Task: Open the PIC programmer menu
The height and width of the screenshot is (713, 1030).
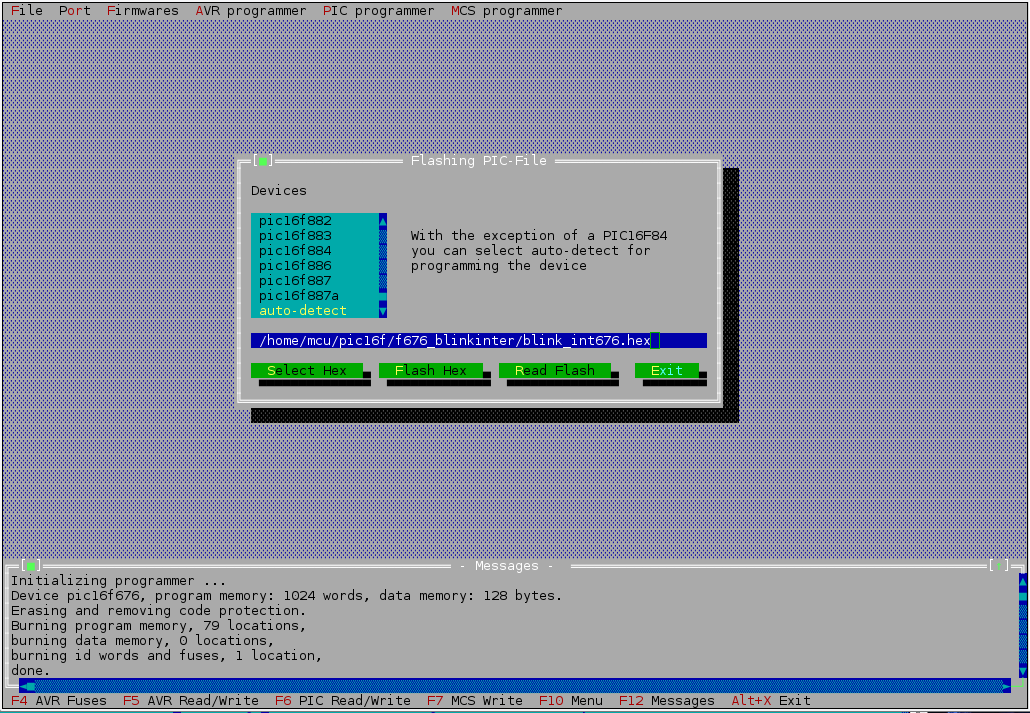Action: click(379, 11)
